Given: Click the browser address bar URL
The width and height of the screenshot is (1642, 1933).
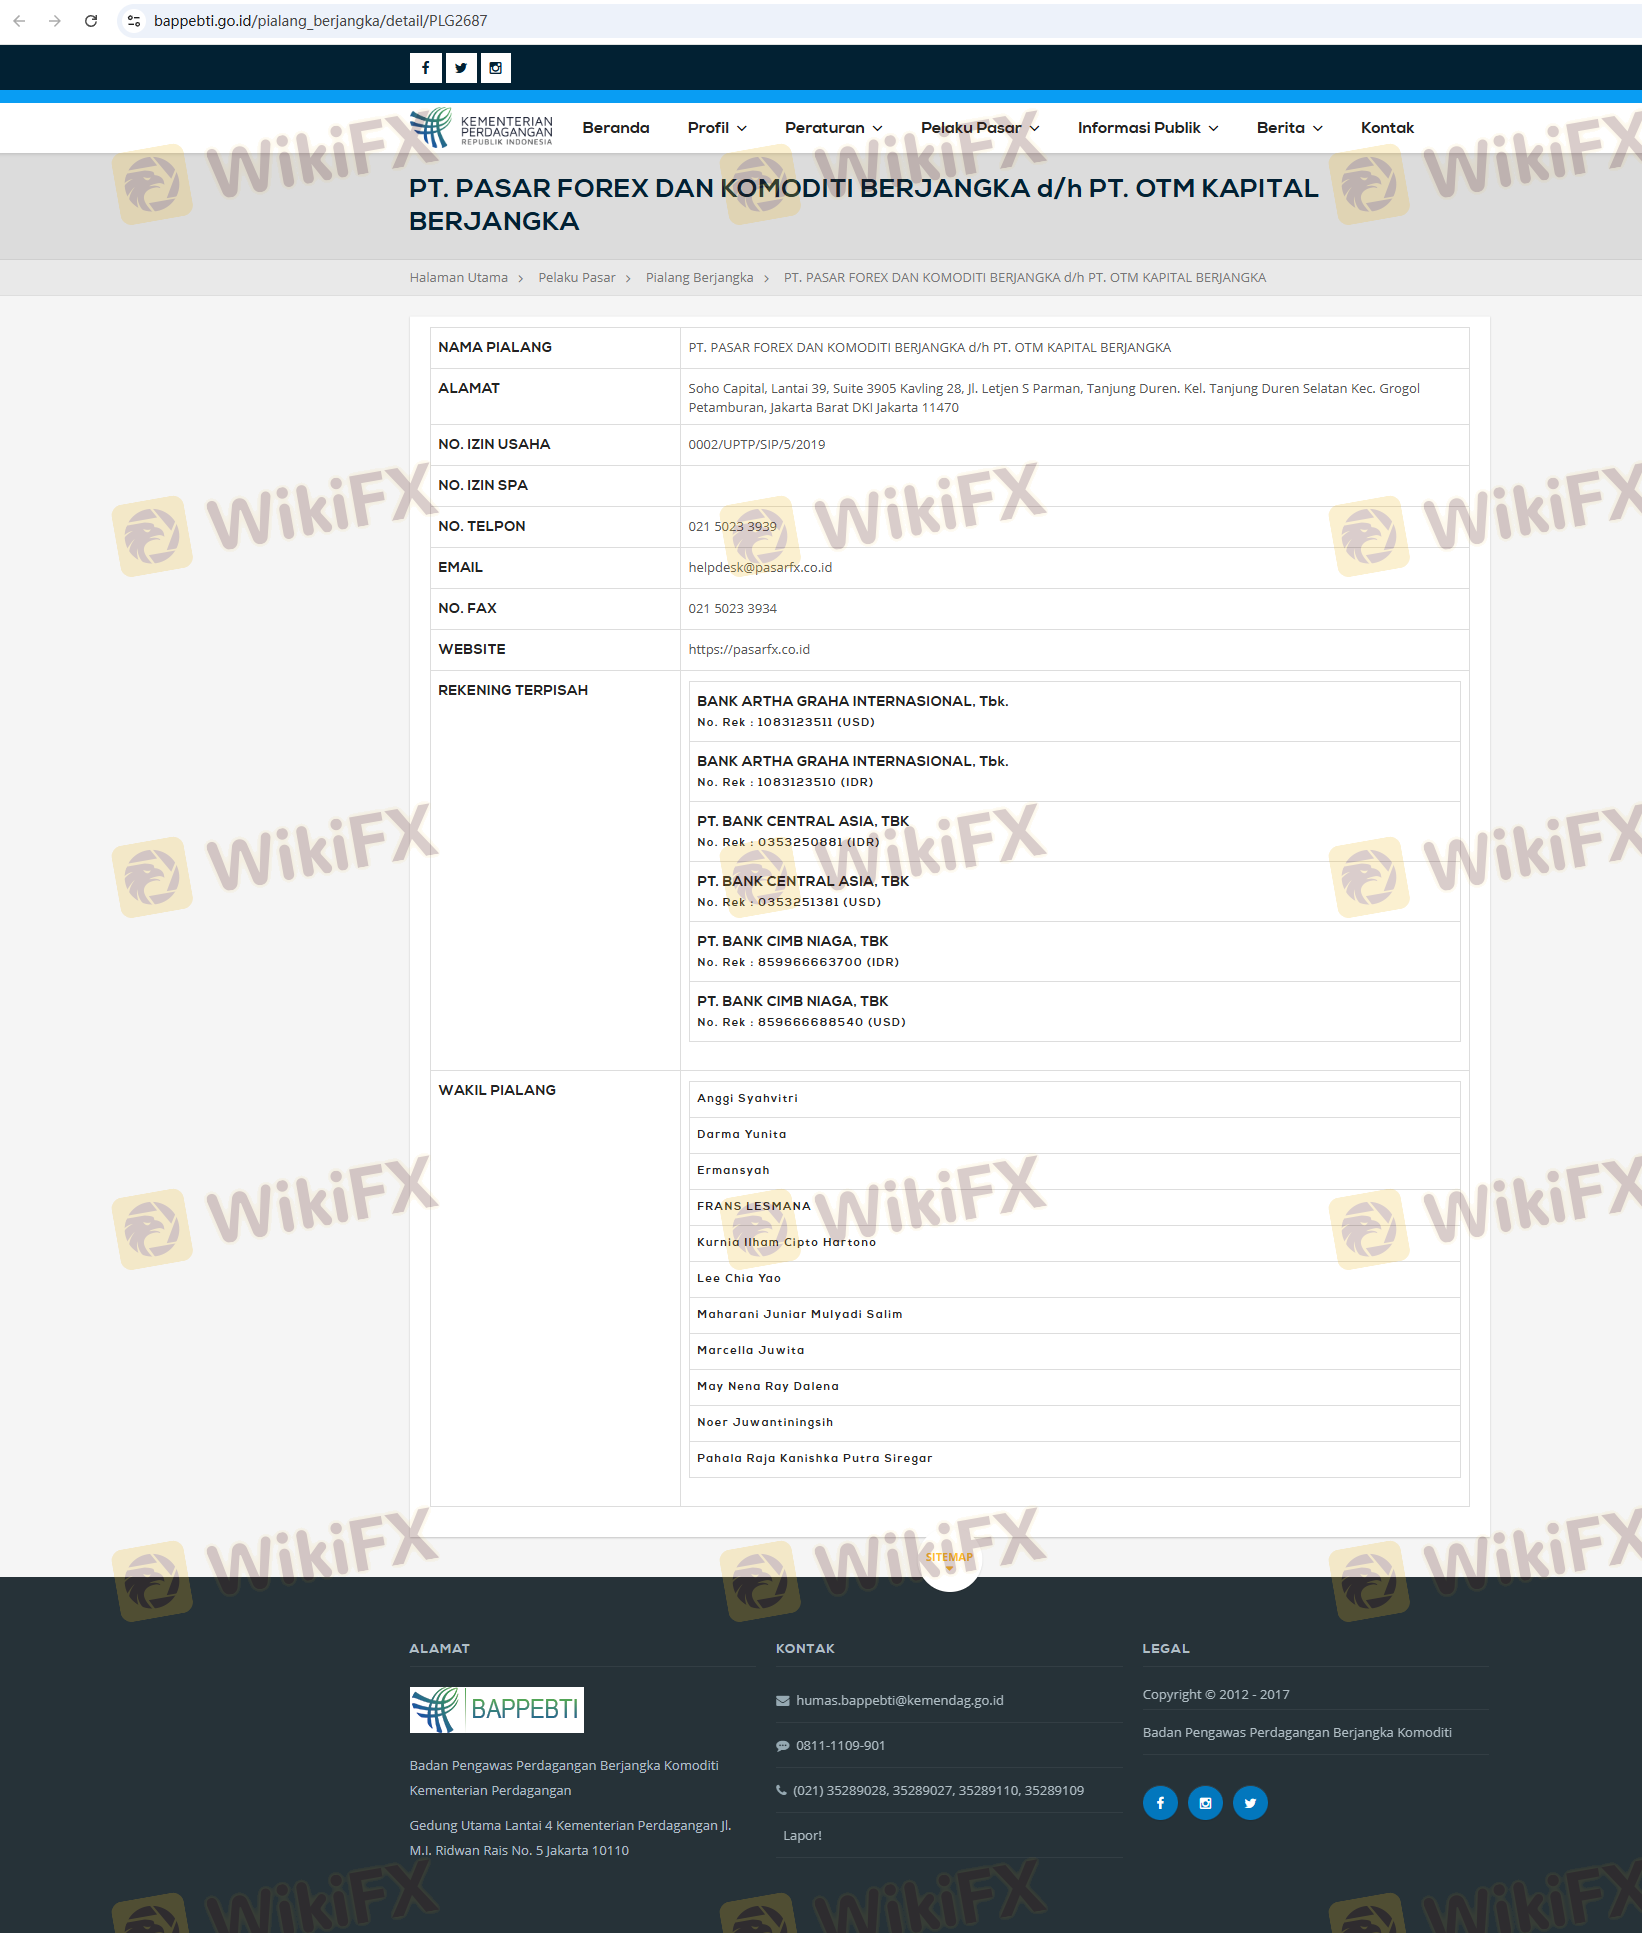Looking at the screenshot, I should pyautogui.click(x=320, y=21).
